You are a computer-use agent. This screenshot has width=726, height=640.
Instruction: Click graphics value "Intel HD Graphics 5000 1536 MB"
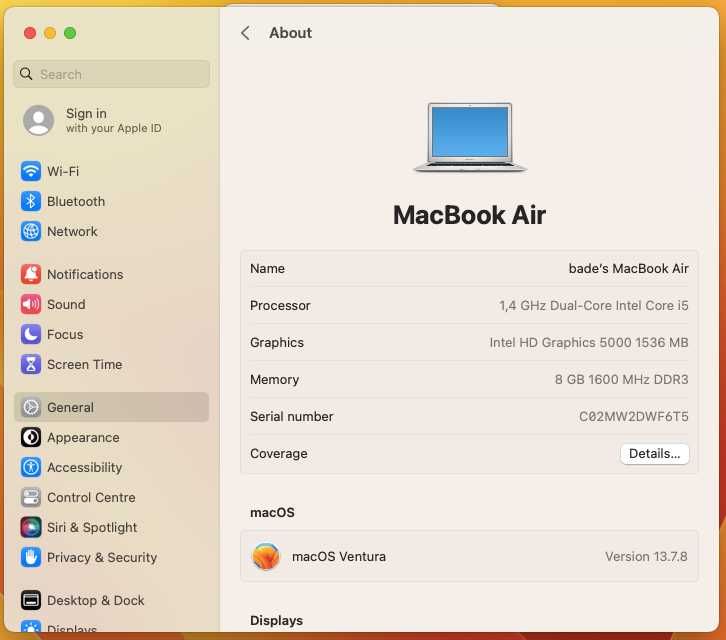(589, 343)
